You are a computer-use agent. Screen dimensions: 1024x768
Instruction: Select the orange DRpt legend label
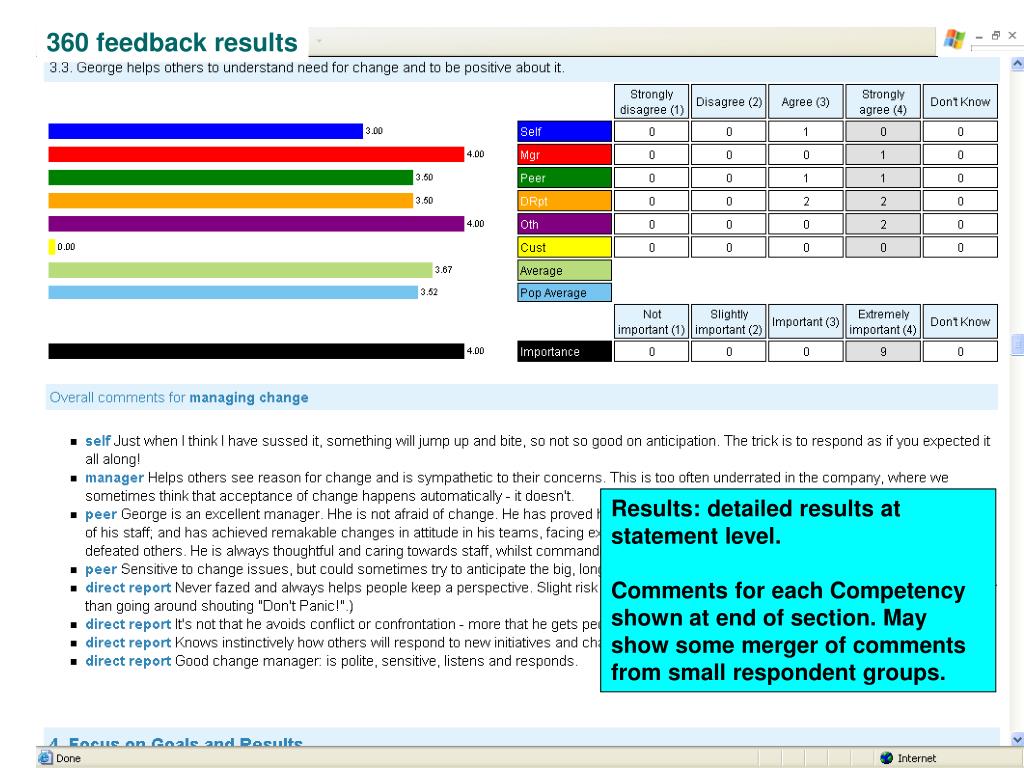point(564,201)
